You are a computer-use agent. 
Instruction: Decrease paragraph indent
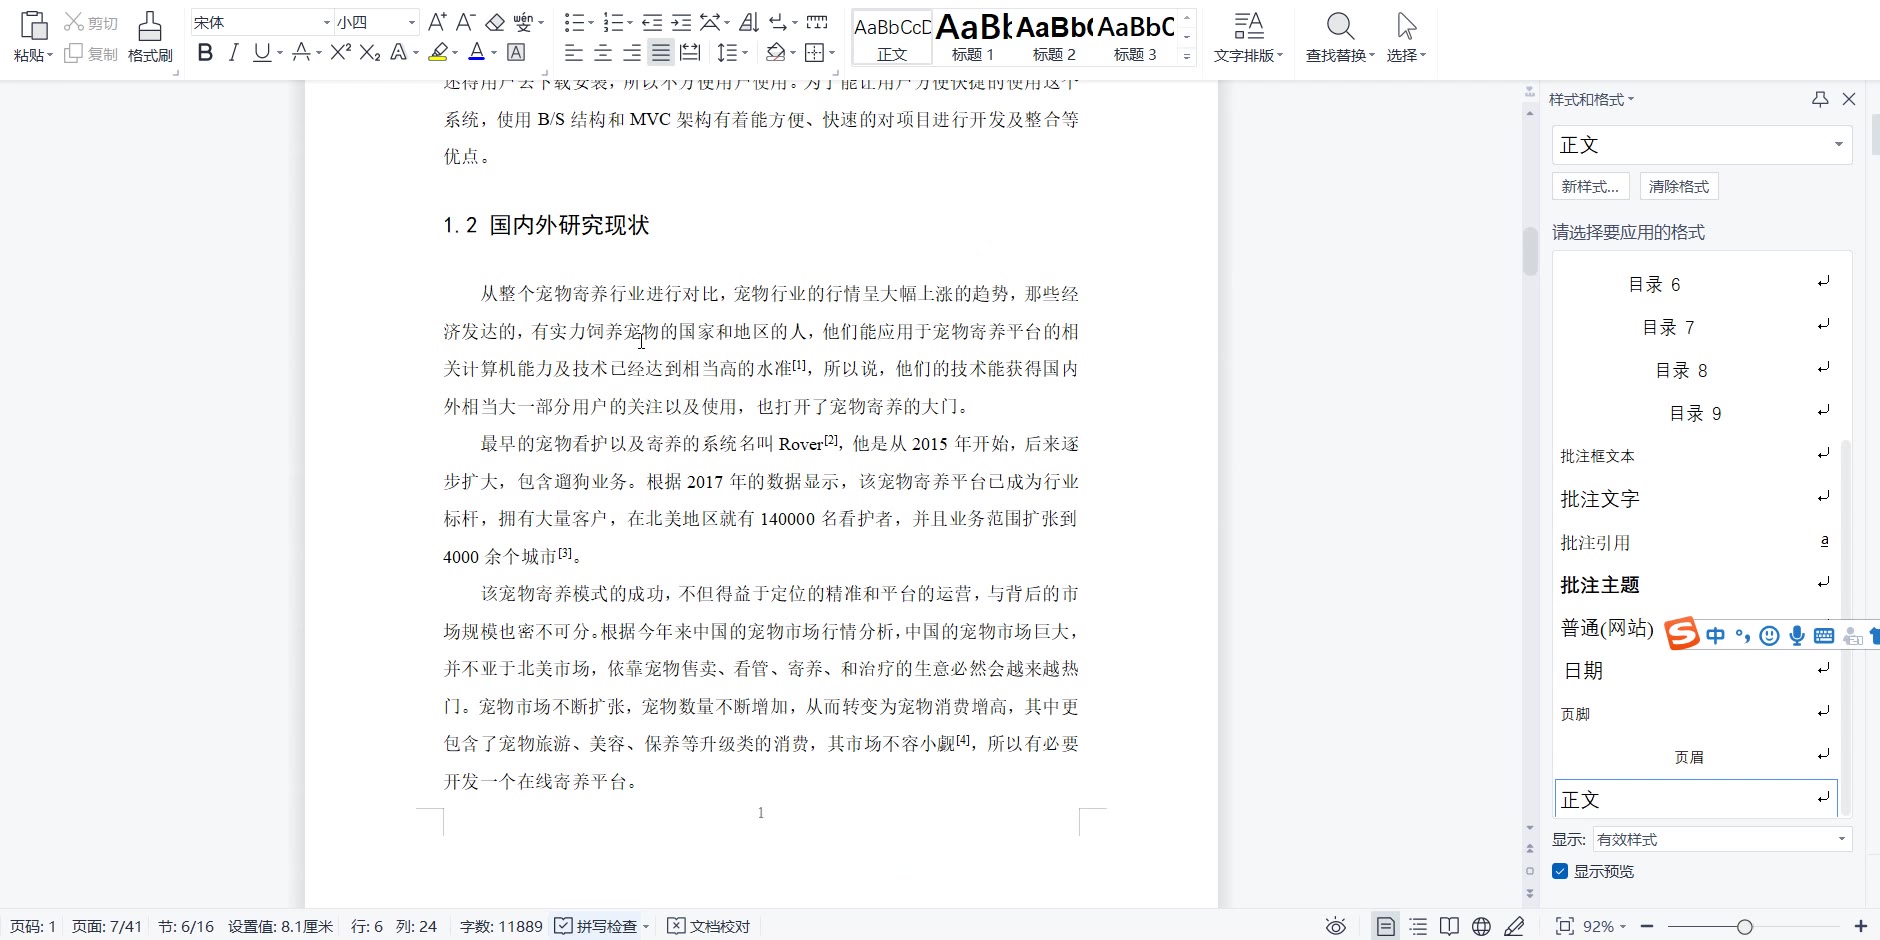pos(652,22)
